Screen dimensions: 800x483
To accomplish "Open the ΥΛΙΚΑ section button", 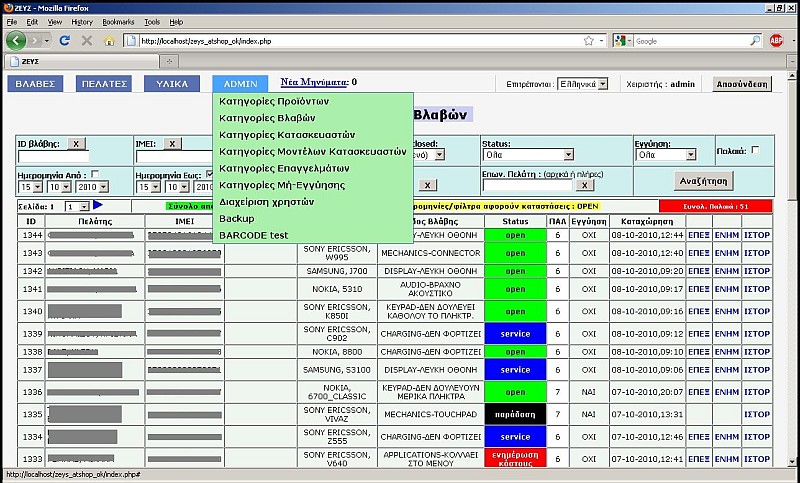I will pos(172,84).
